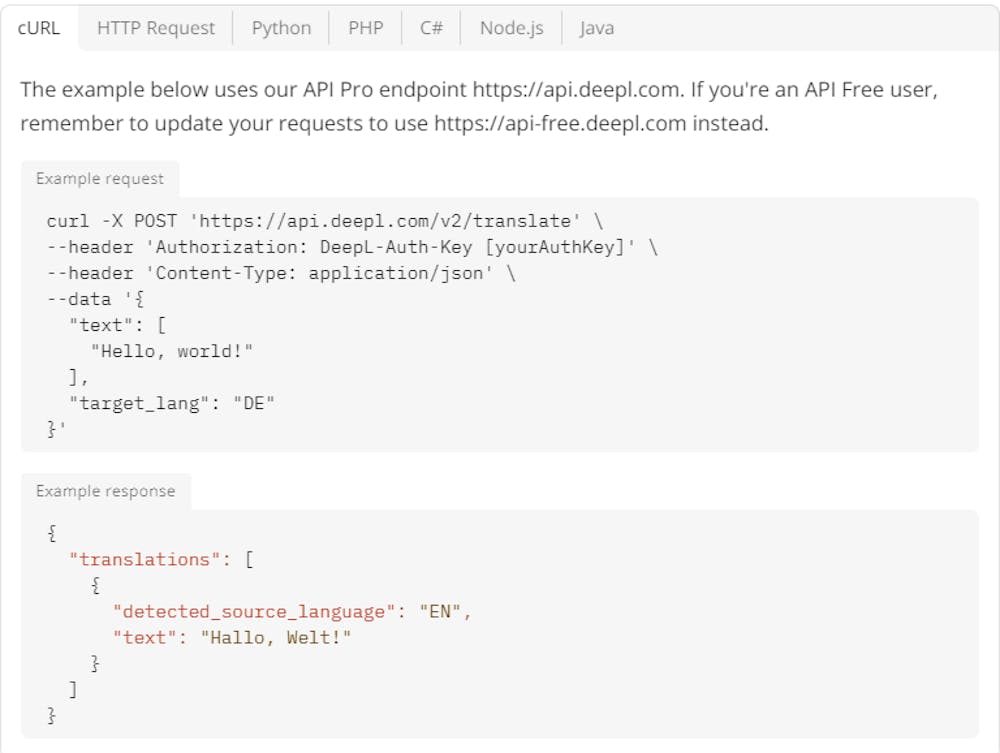
Task: Click the Example request label
Action: 100,179
